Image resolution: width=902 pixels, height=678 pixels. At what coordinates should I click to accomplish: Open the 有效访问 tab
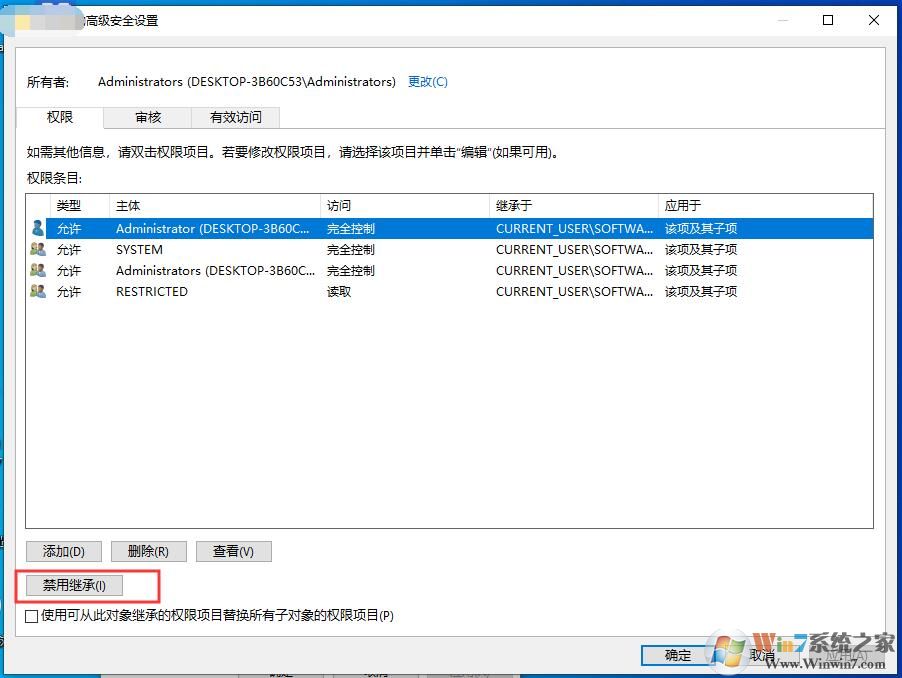click(235, 117)
